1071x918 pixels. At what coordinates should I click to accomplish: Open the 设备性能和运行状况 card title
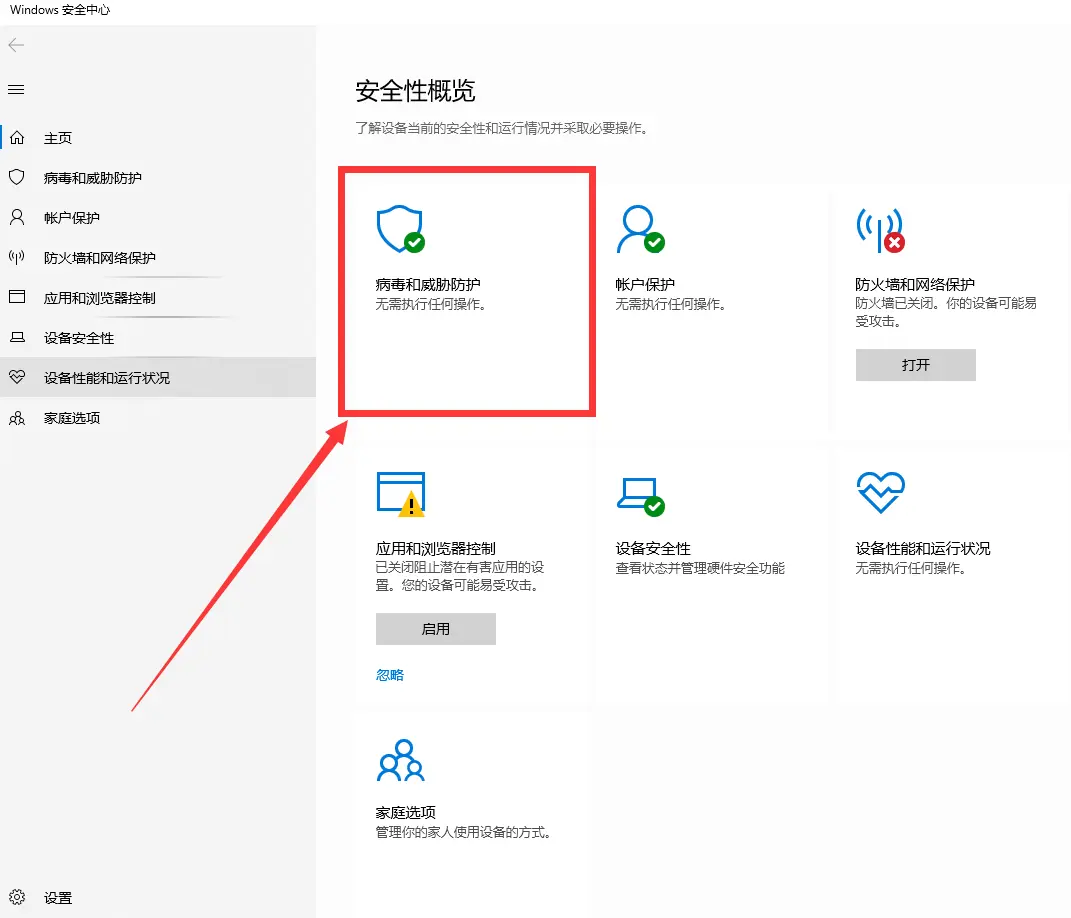(x=923, y=548)
